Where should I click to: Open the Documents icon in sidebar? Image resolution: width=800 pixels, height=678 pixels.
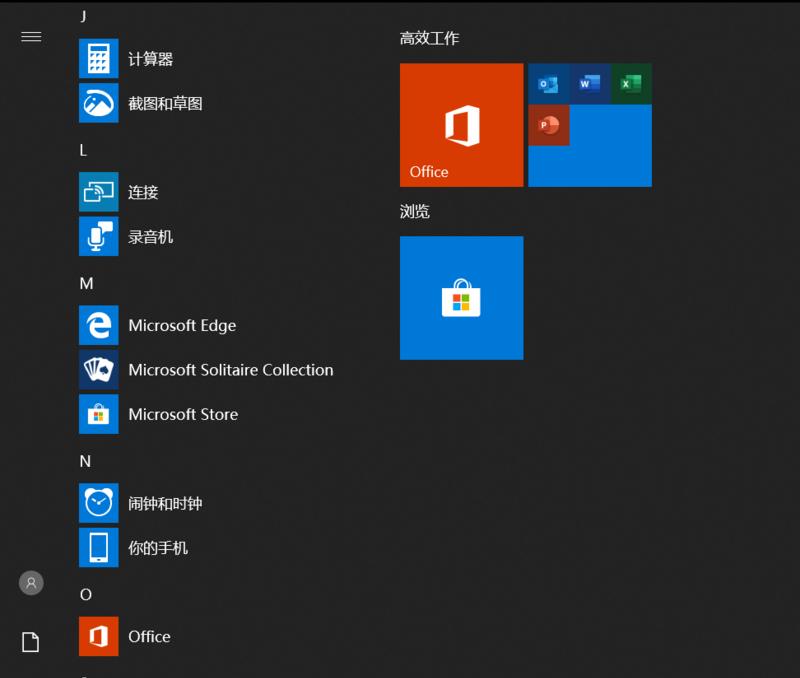coord(31,642)
